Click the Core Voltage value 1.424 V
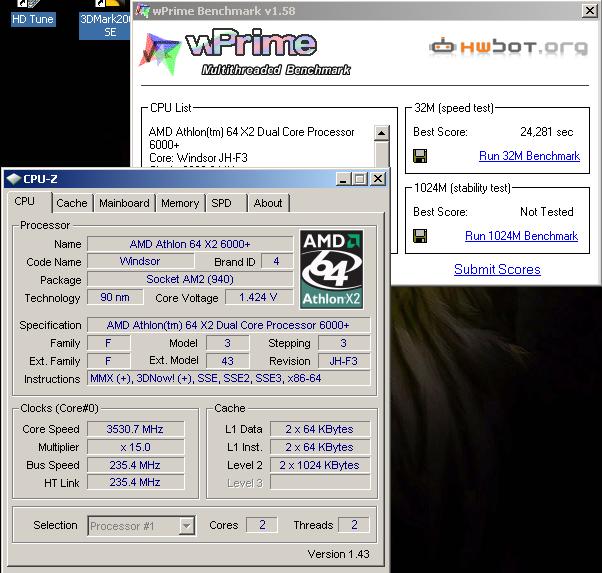The width and height of the screenshot is (602, 573). (x=258, y=297)
